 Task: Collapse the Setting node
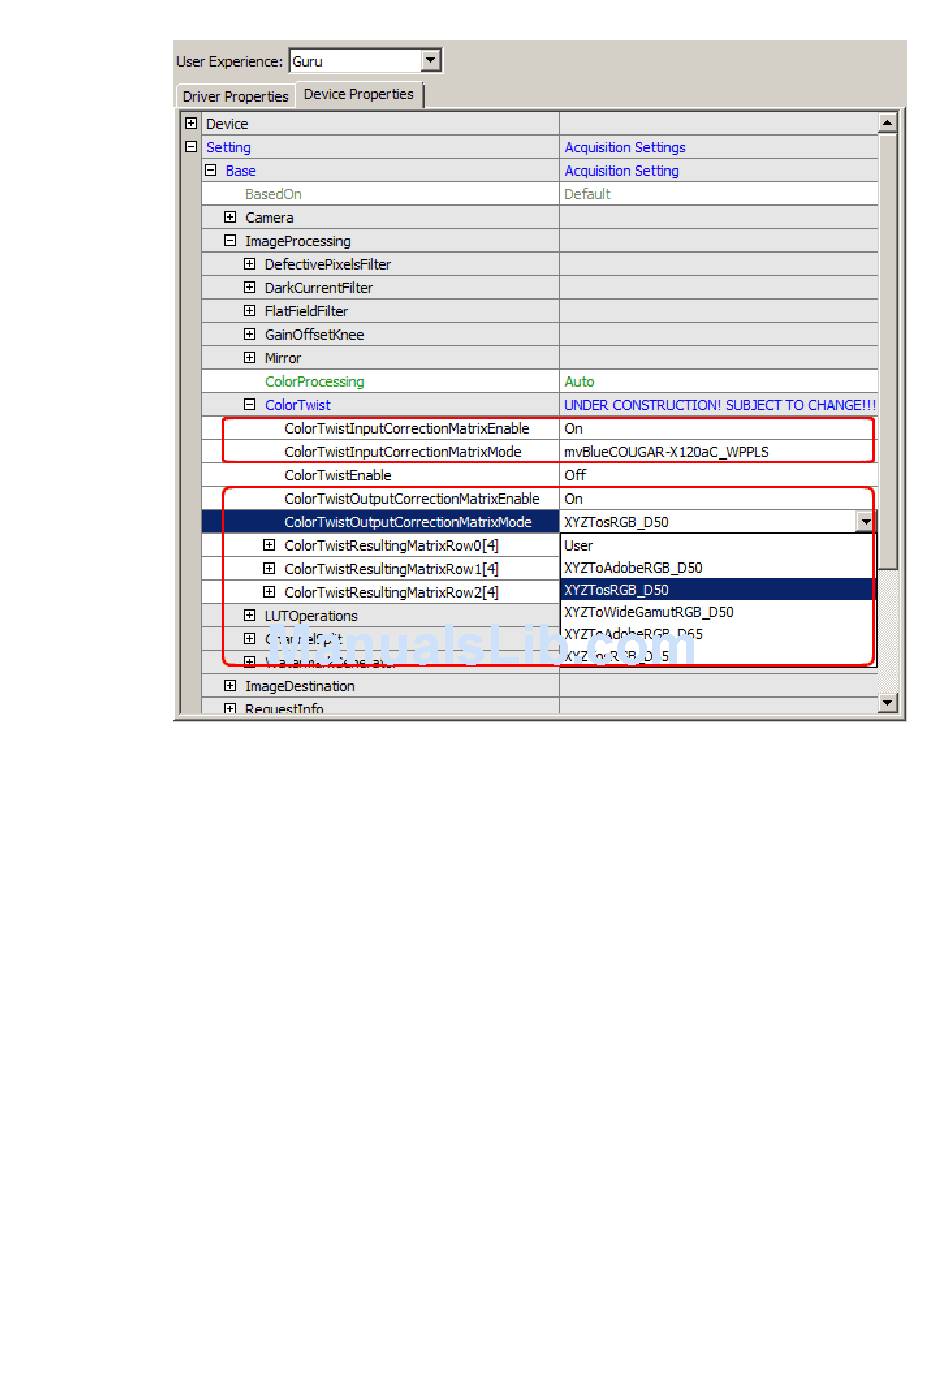click(191, 147)
